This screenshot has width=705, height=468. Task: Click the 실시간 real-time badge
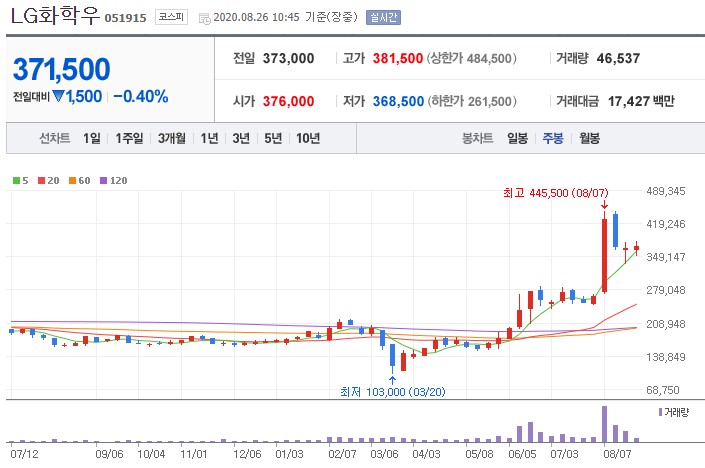coord(383,18)
